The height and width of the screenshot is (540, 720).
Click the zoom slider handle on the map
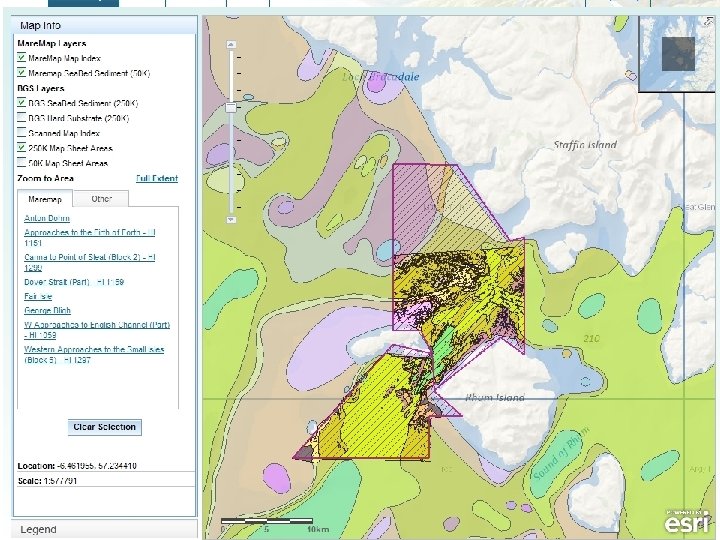pyautogui.click(x=231, y=107)
